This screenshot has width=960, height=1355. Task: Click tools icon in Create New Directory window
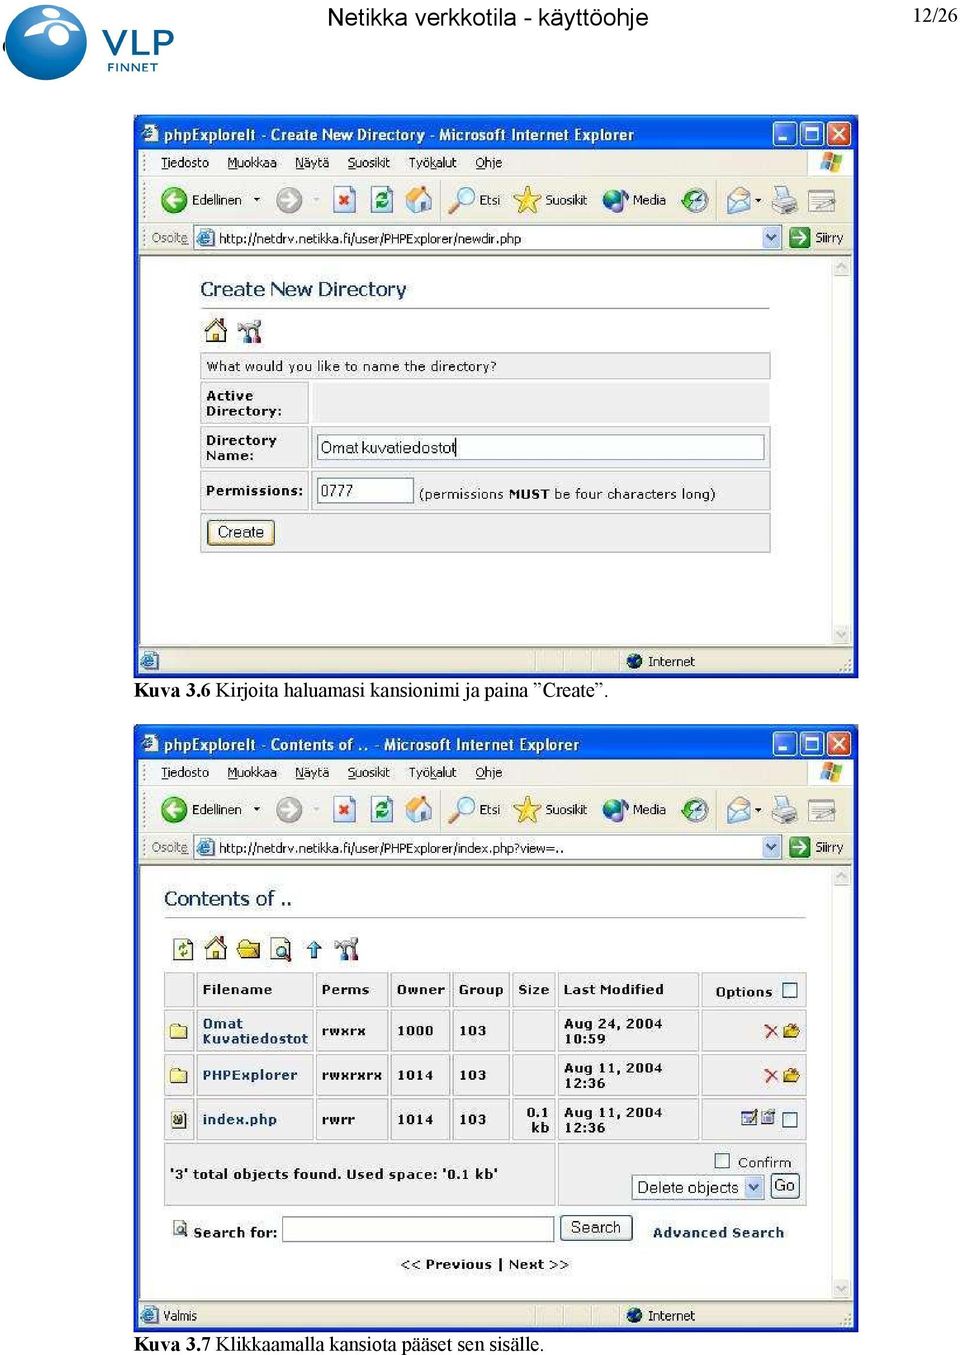pyautogui.click(x=249, y=331)
